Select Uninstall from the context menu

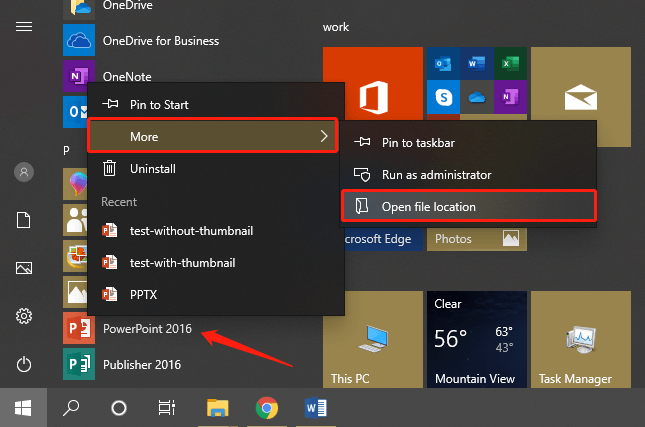tap(216, 169)
